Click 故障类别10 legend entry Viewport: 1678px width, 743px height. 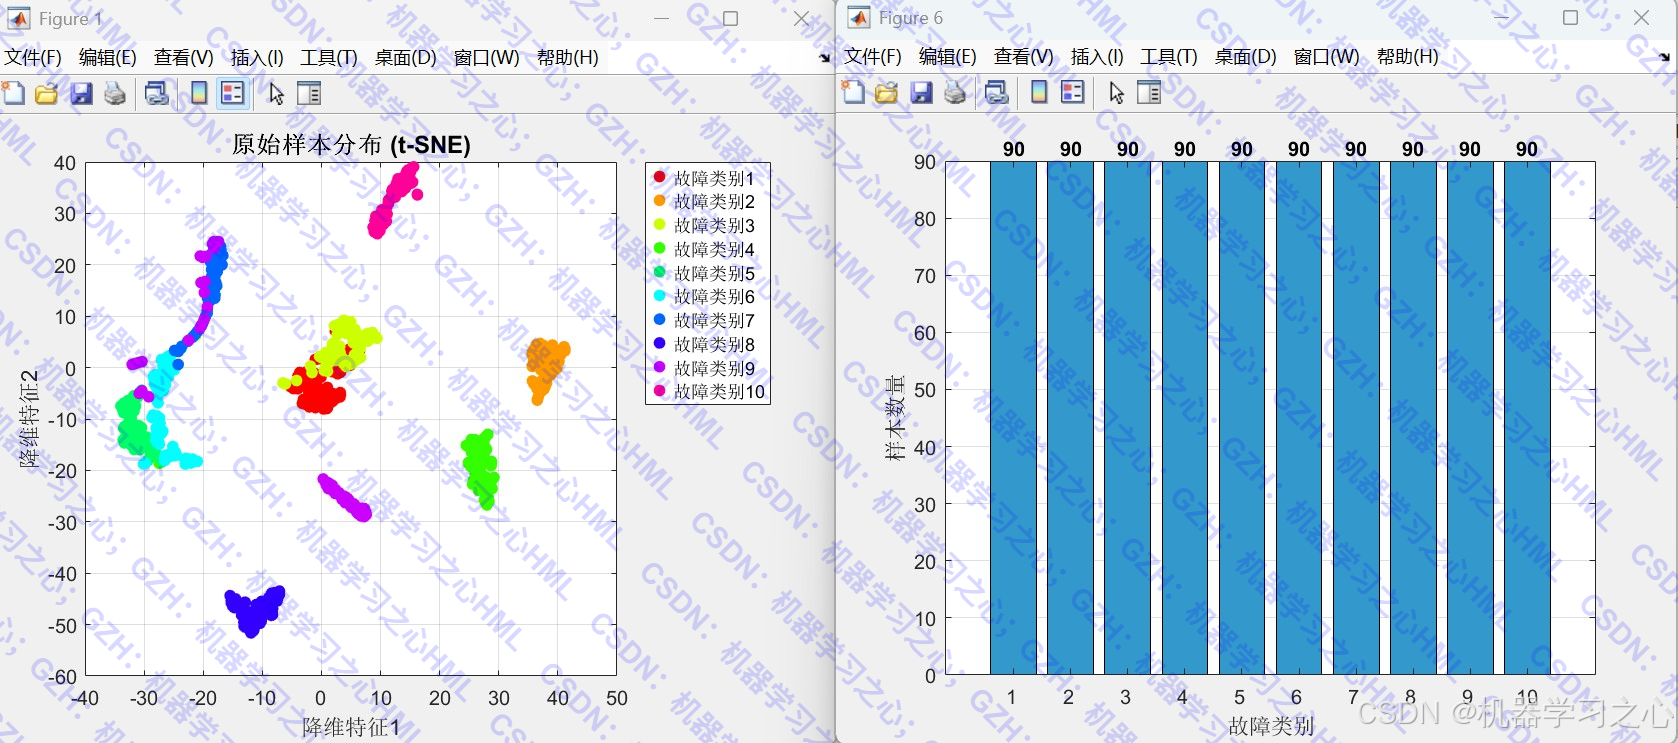point(709,392)
